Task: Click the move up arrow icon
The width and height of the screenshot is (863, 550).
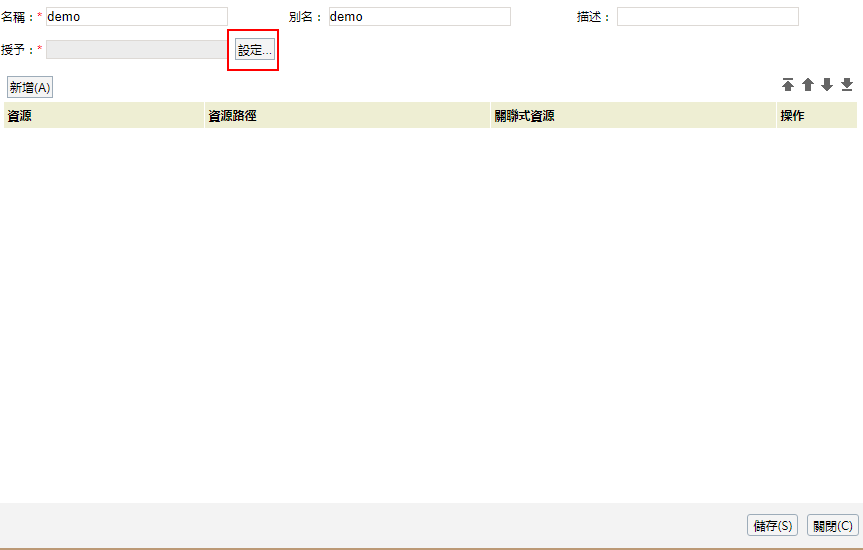Action: coord(808,85)
